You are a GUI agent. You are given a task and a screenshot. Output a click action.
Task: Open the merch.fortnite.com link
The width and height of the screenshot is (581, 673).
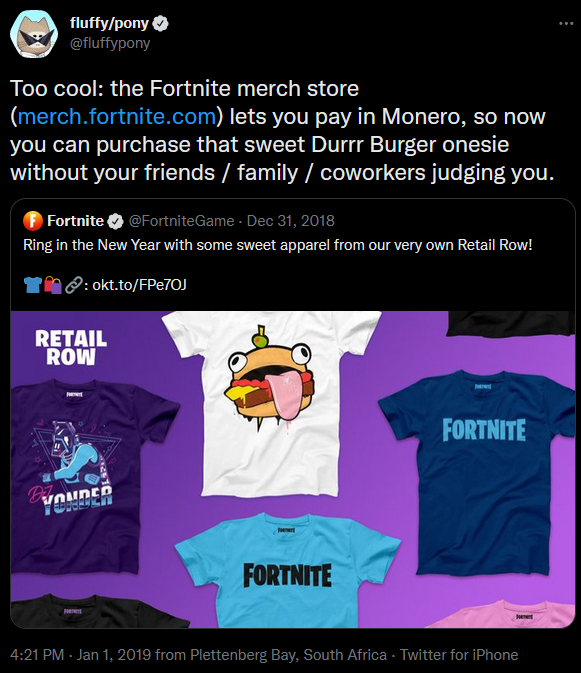117,117
